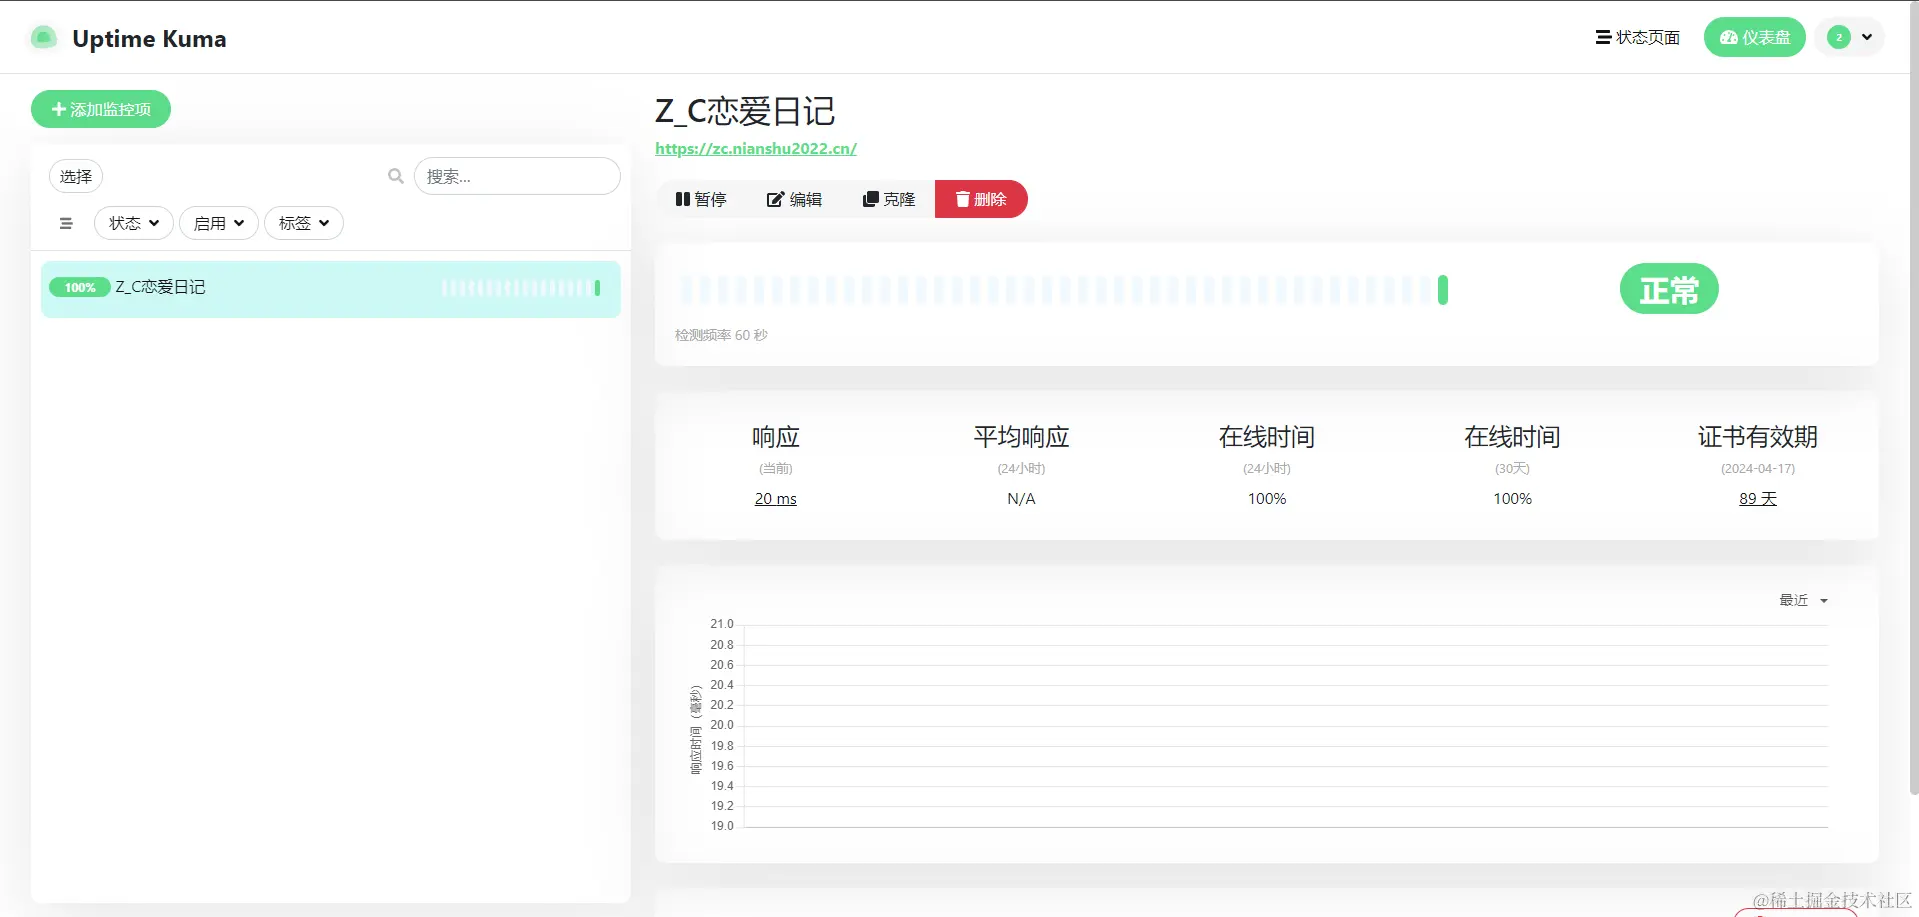This screenshot has width=1919, height=917.
Task: Click the latest heartbeat bar
Action: (1443, 289)
